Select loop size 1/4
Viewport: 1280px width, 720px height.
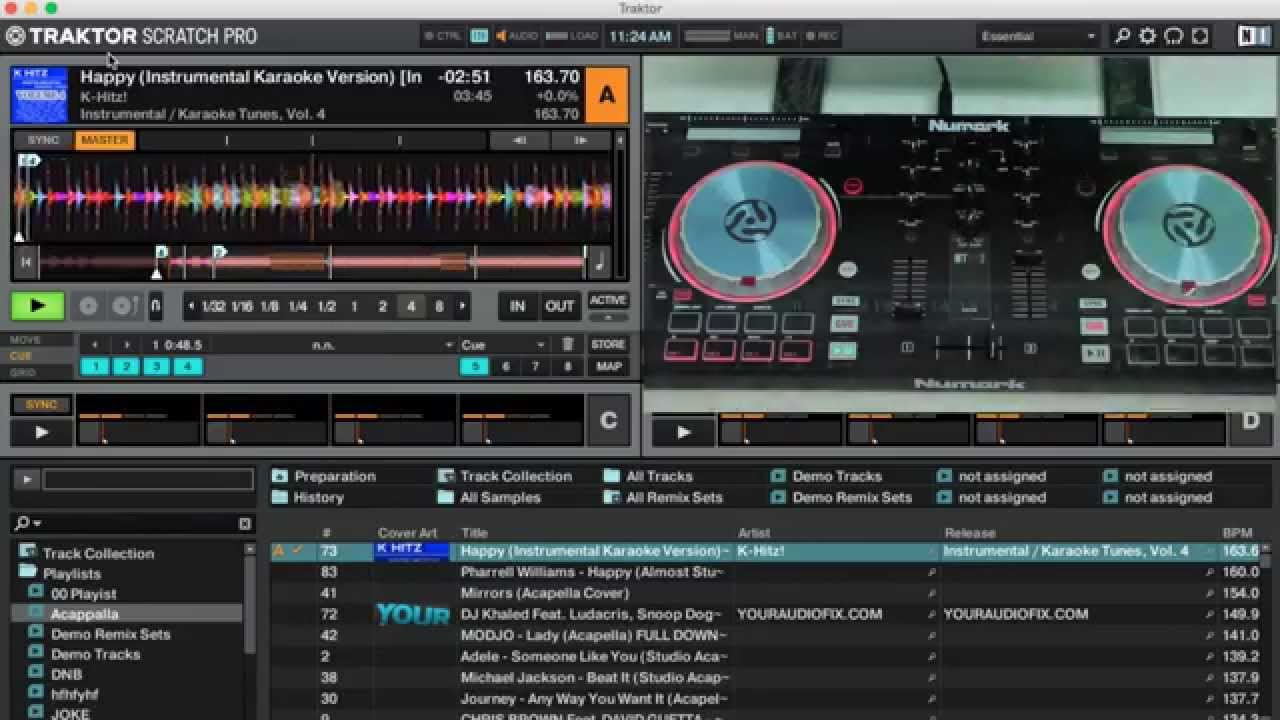pyautogui.click(x=297, y=307)
